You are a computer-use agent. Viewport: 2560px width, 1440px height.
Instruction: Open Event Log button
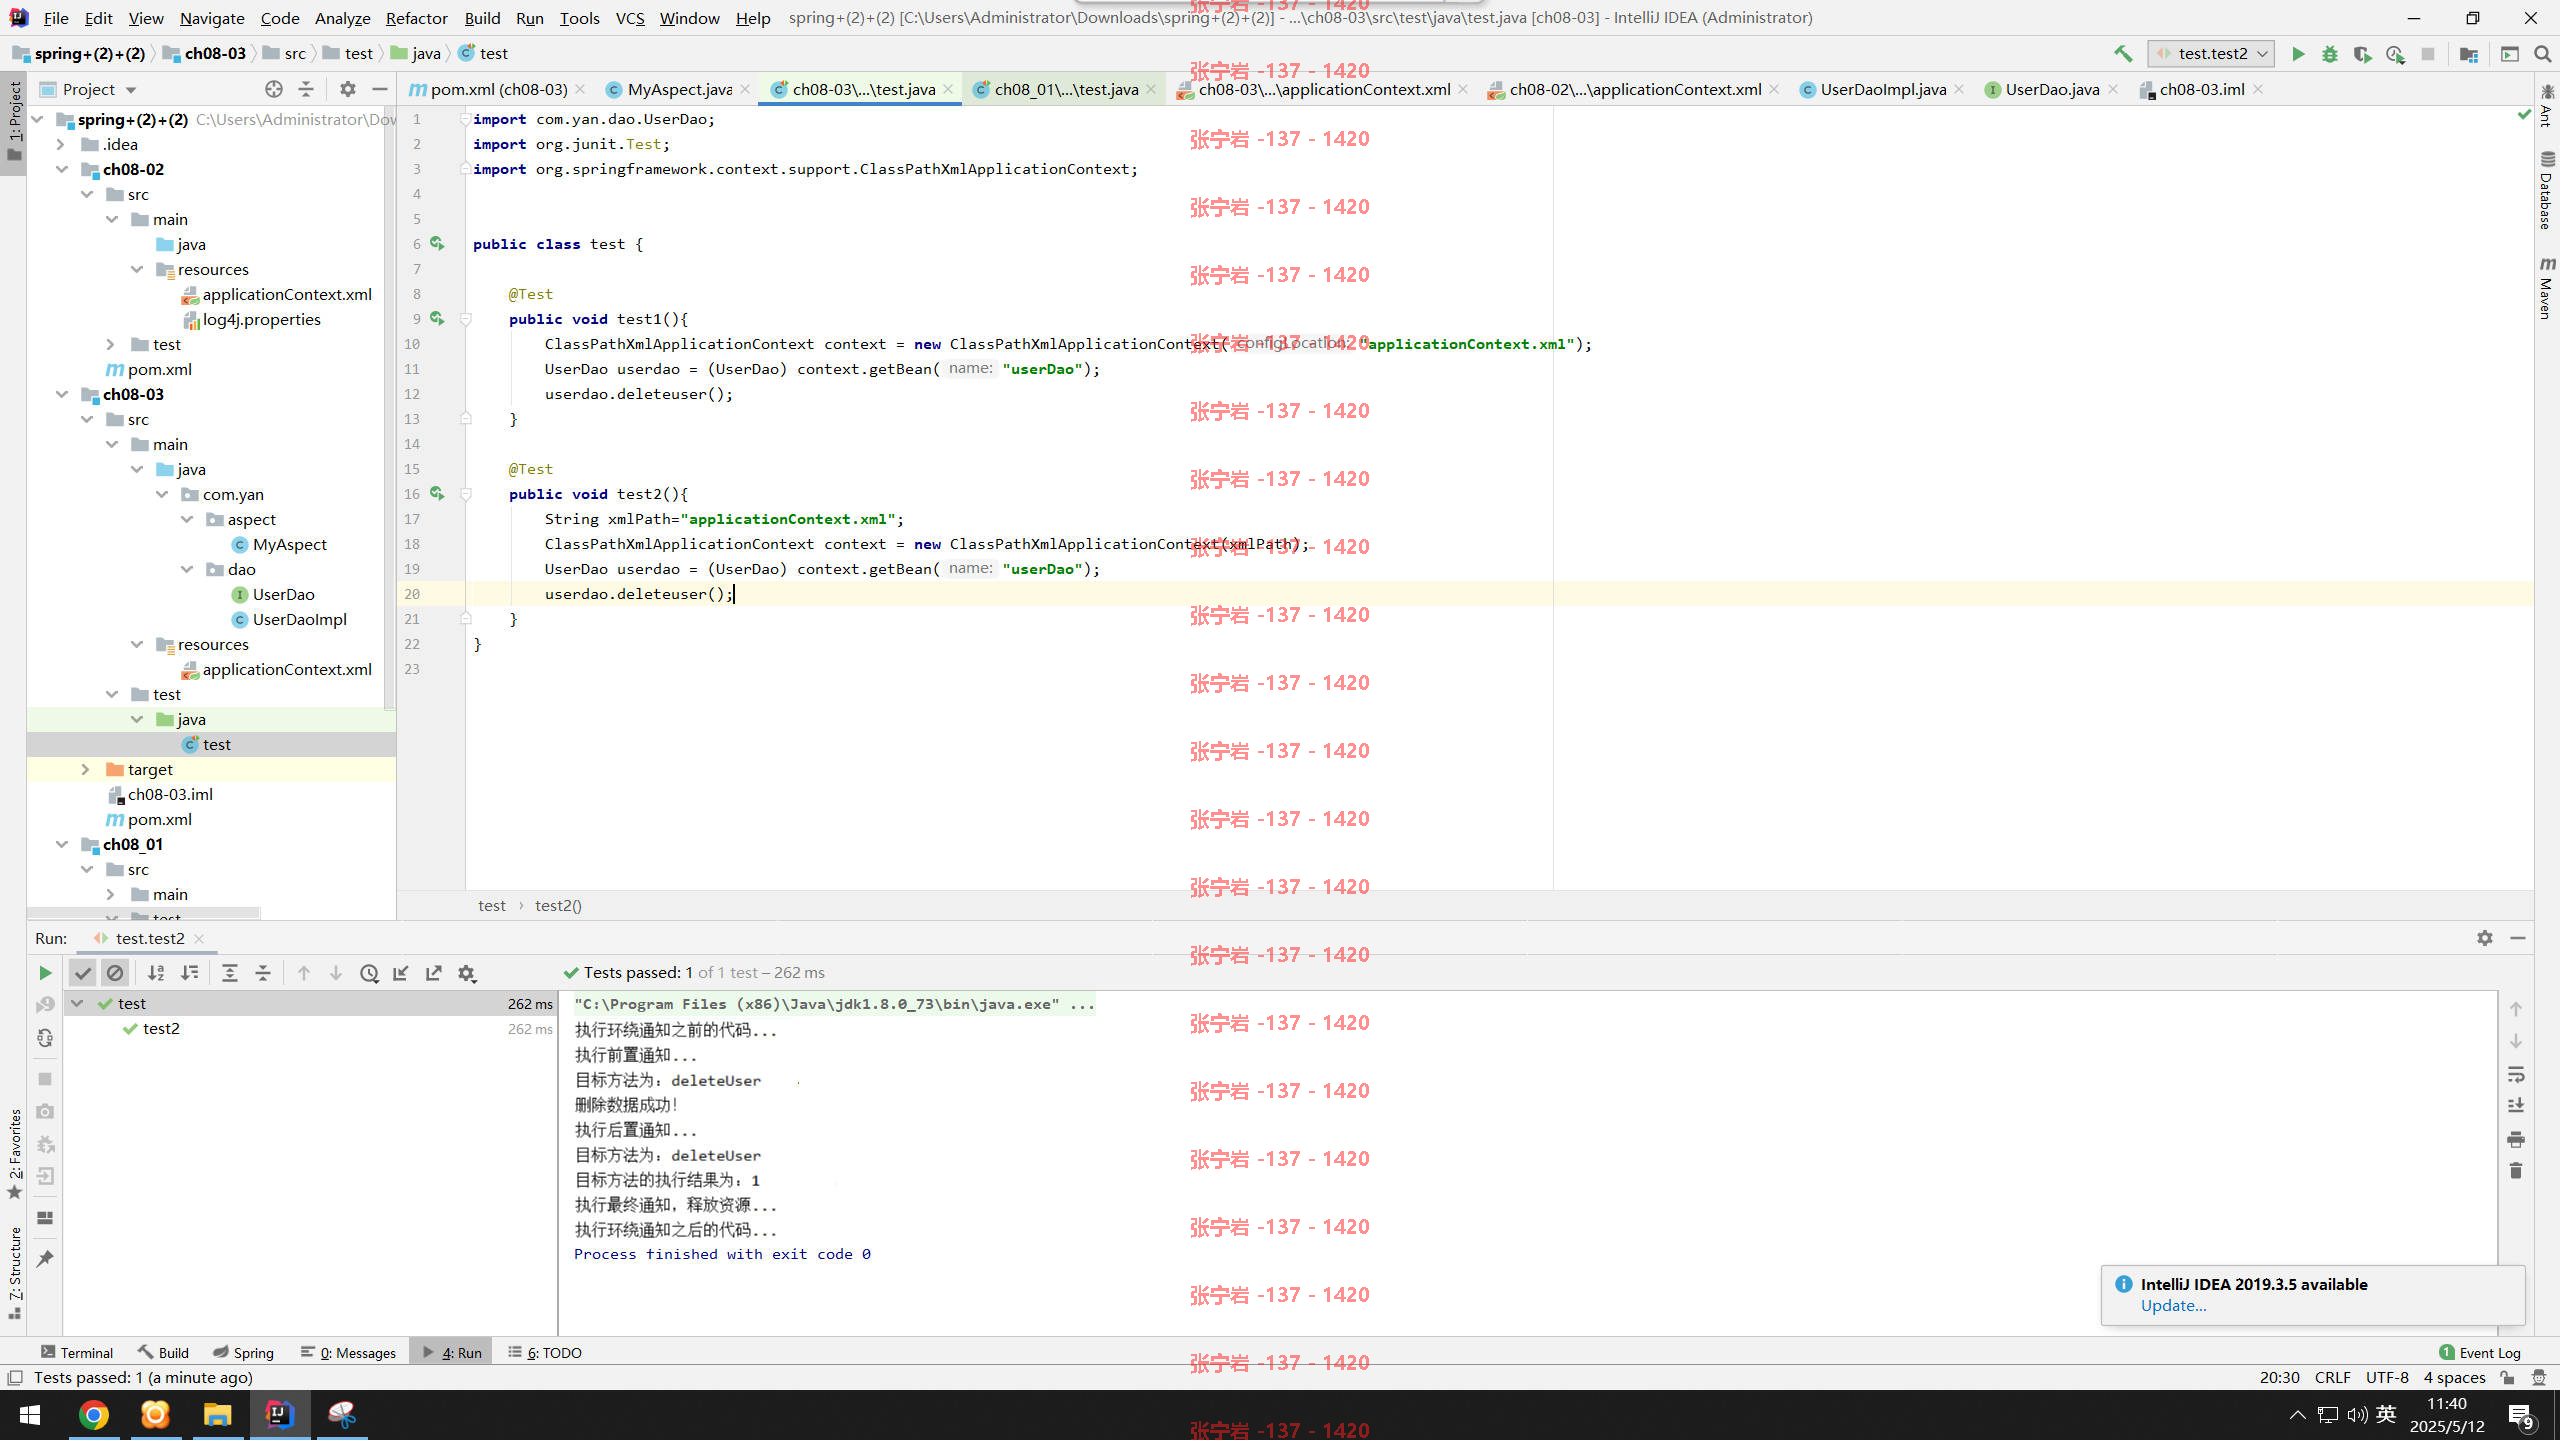(x=2480, y=1352)
